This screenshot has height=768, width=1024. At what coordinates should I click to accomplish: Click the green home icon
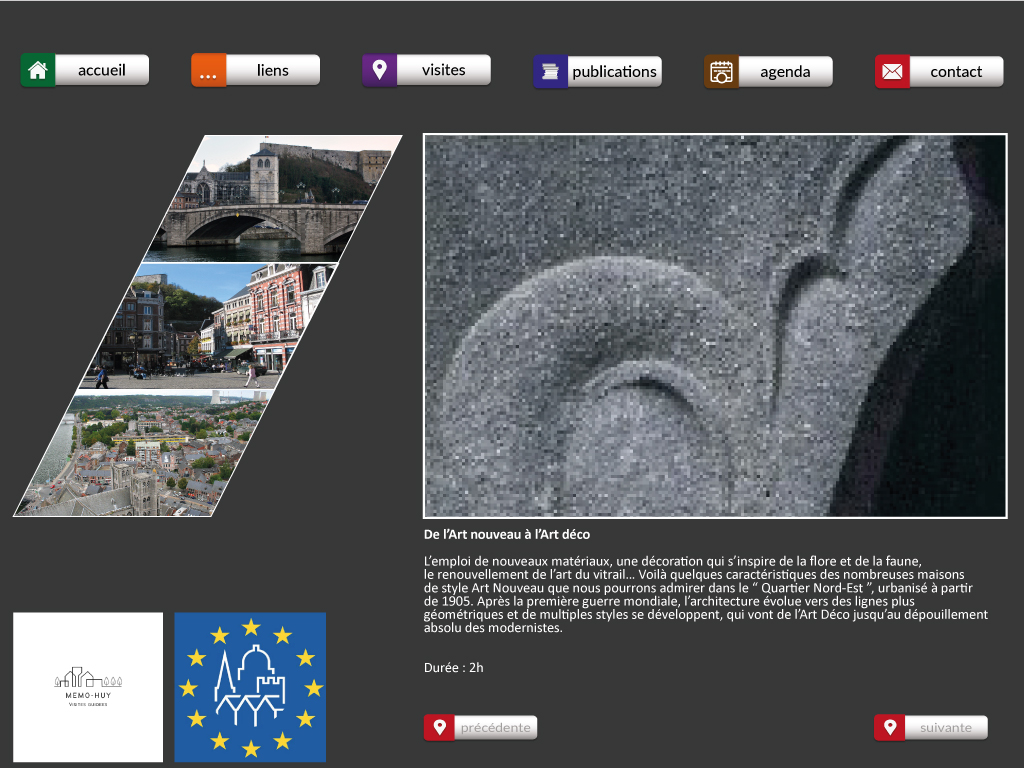(38, 71)
